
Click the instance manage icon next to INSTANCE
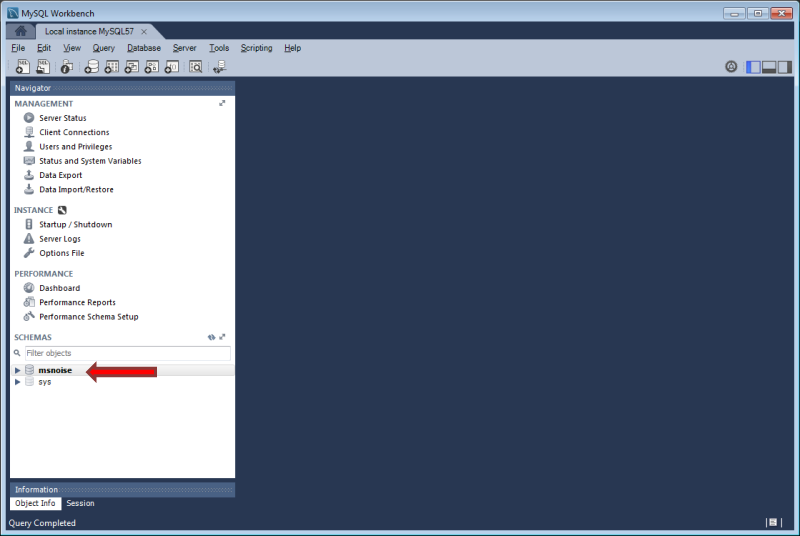tap(62, 210)
